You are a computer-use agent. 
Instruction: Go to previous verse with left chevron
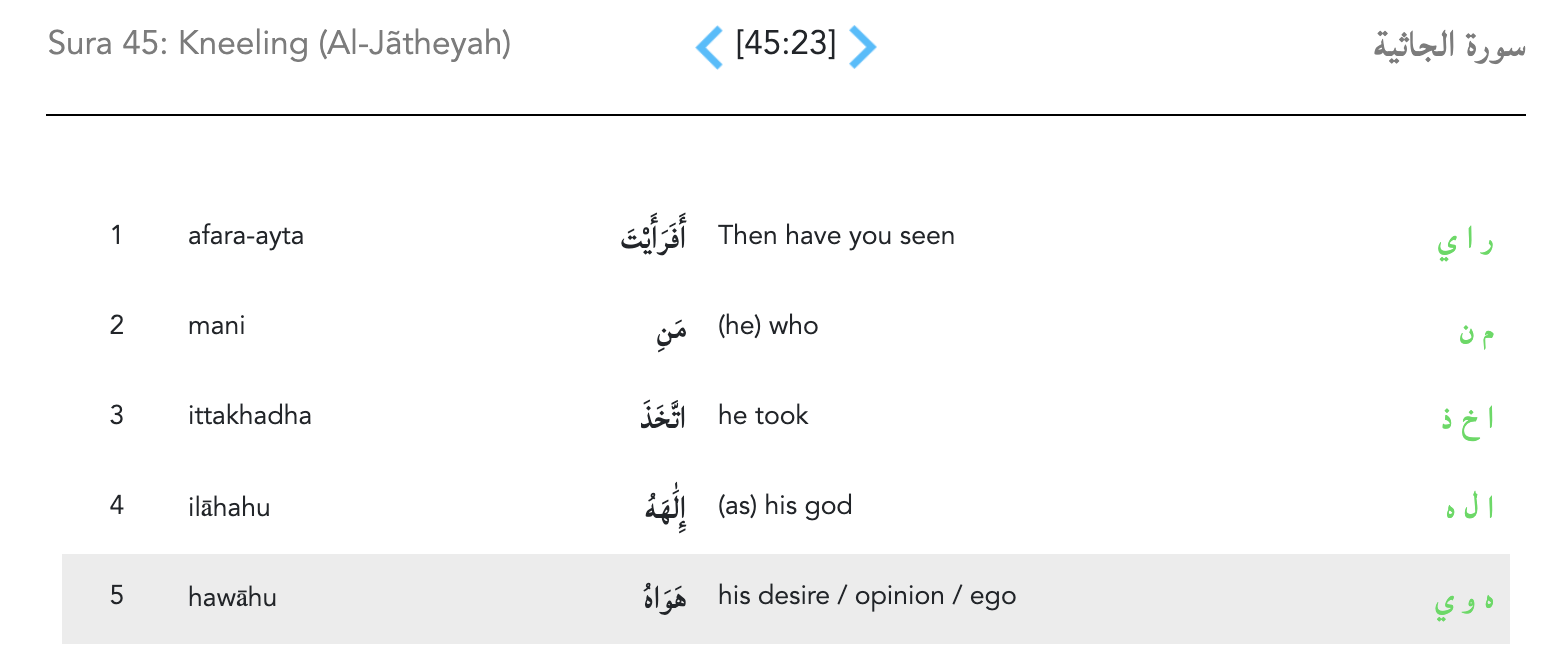coord(709,47)
